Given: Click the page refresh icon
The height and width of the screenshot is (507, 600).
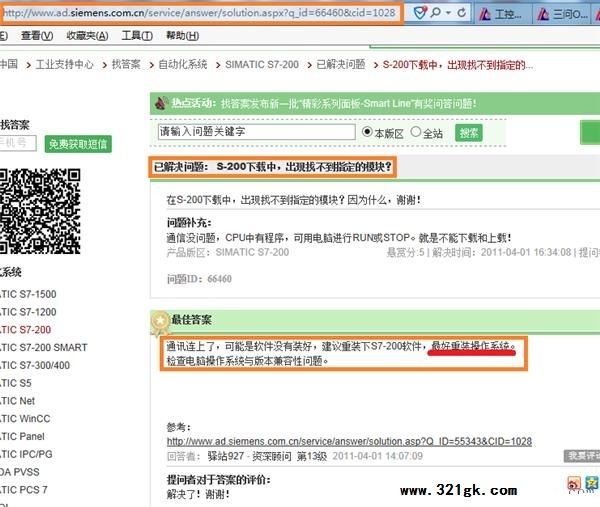Looking at the screenshot, I should click(x=461, y=13).
